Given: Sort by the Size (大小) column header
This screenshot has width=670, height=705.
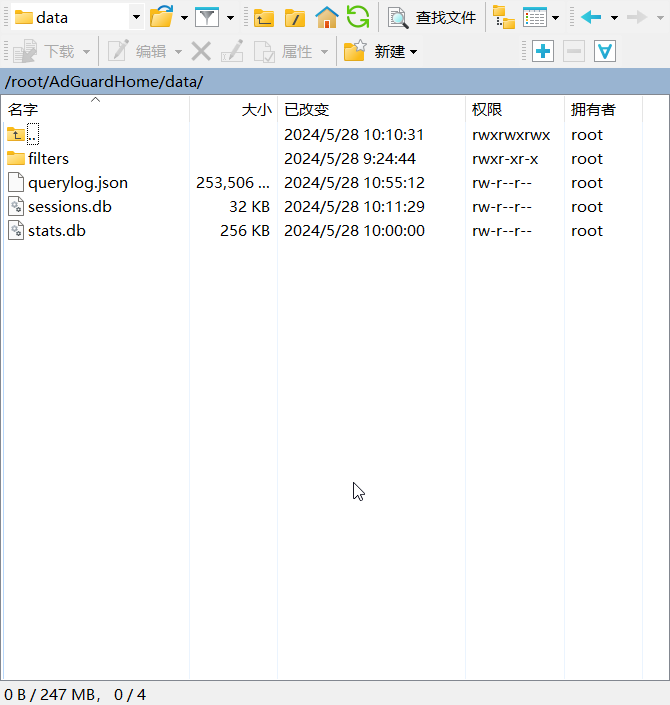Looking at the screenshot, I should (x=256, y=110).
